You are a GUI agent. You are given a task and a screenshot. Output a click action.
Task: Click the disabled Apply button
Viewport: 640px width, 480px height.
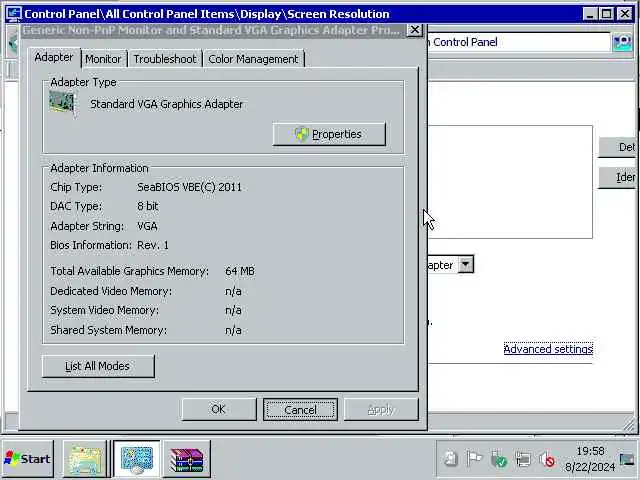tap(381, 409)
